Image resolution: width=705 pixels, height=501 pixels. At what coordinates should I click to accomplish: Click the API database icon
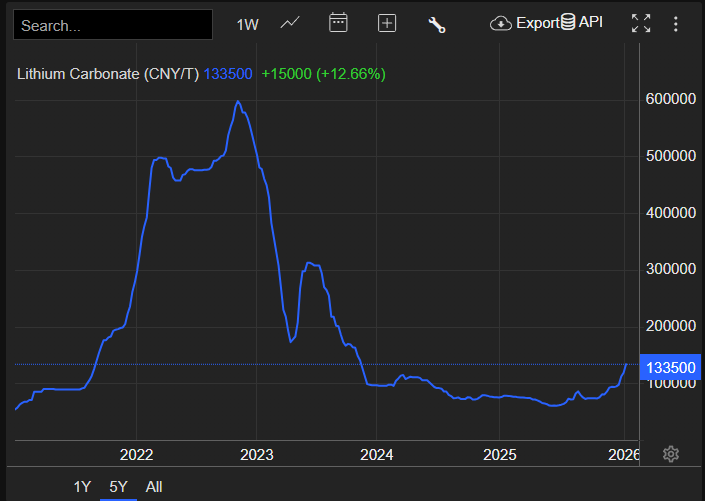[x=568, y=22]
